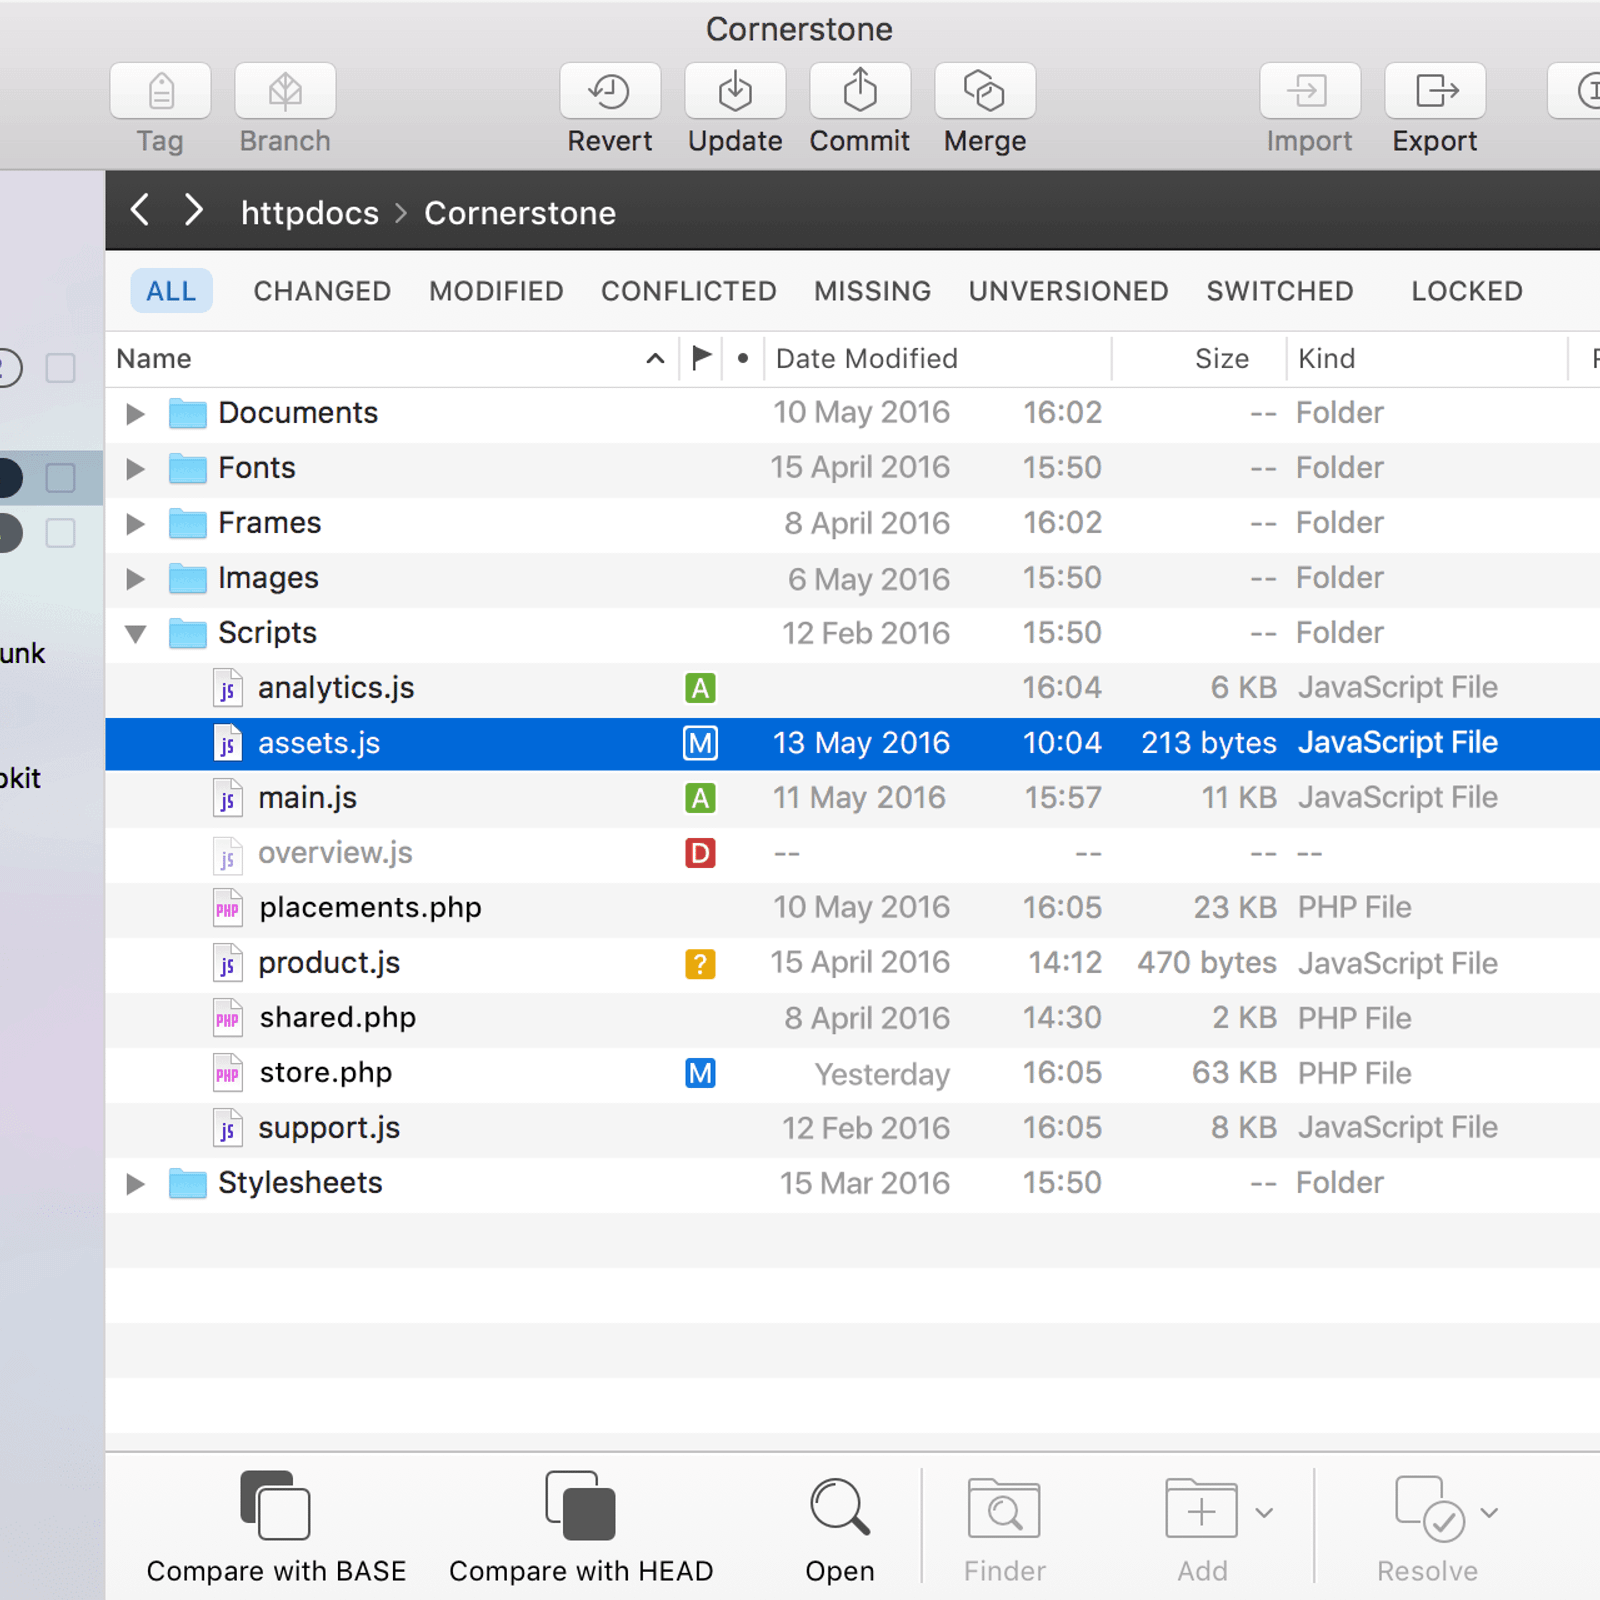
Task: Click the blue M status badge for store.php
Action: pos(700,1073)
